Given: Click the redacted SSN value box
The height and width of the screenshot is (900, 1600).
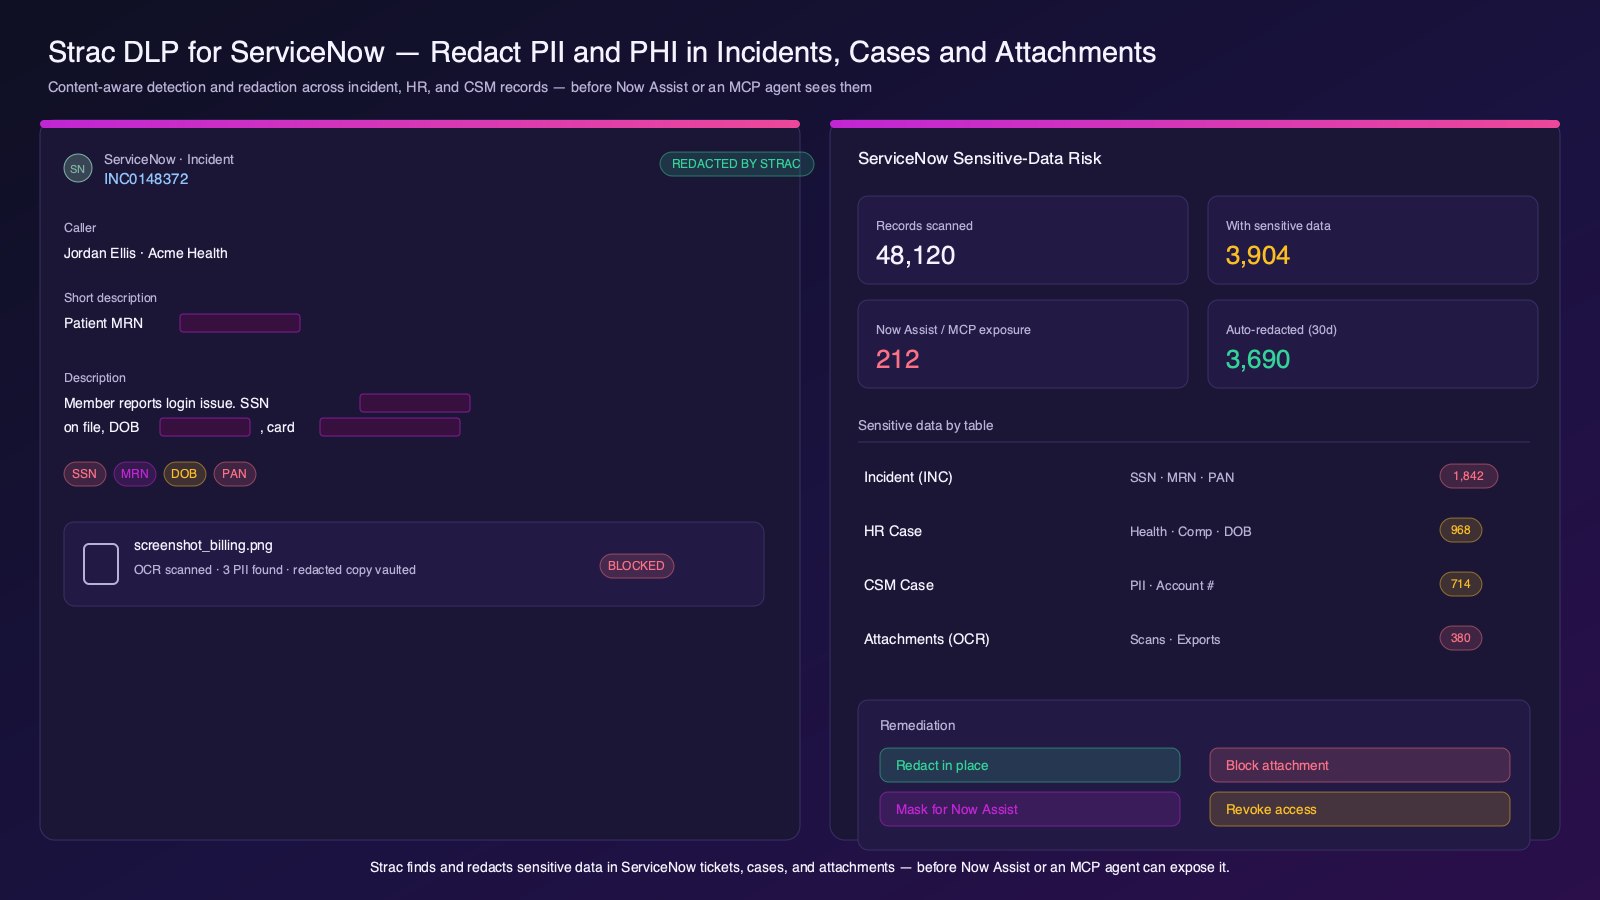Looking at the screenshot, I should point(415,403).
